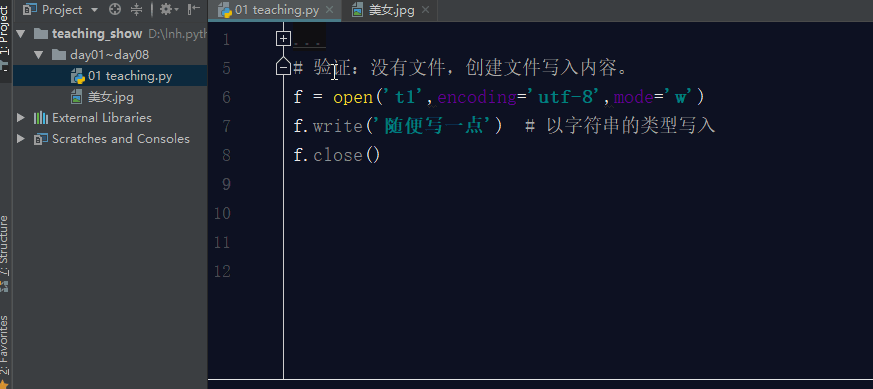Viewport: 873px width, 389px height.
Task: Click the 'utf-8' string on line 6
Action: tap(566, 98)
